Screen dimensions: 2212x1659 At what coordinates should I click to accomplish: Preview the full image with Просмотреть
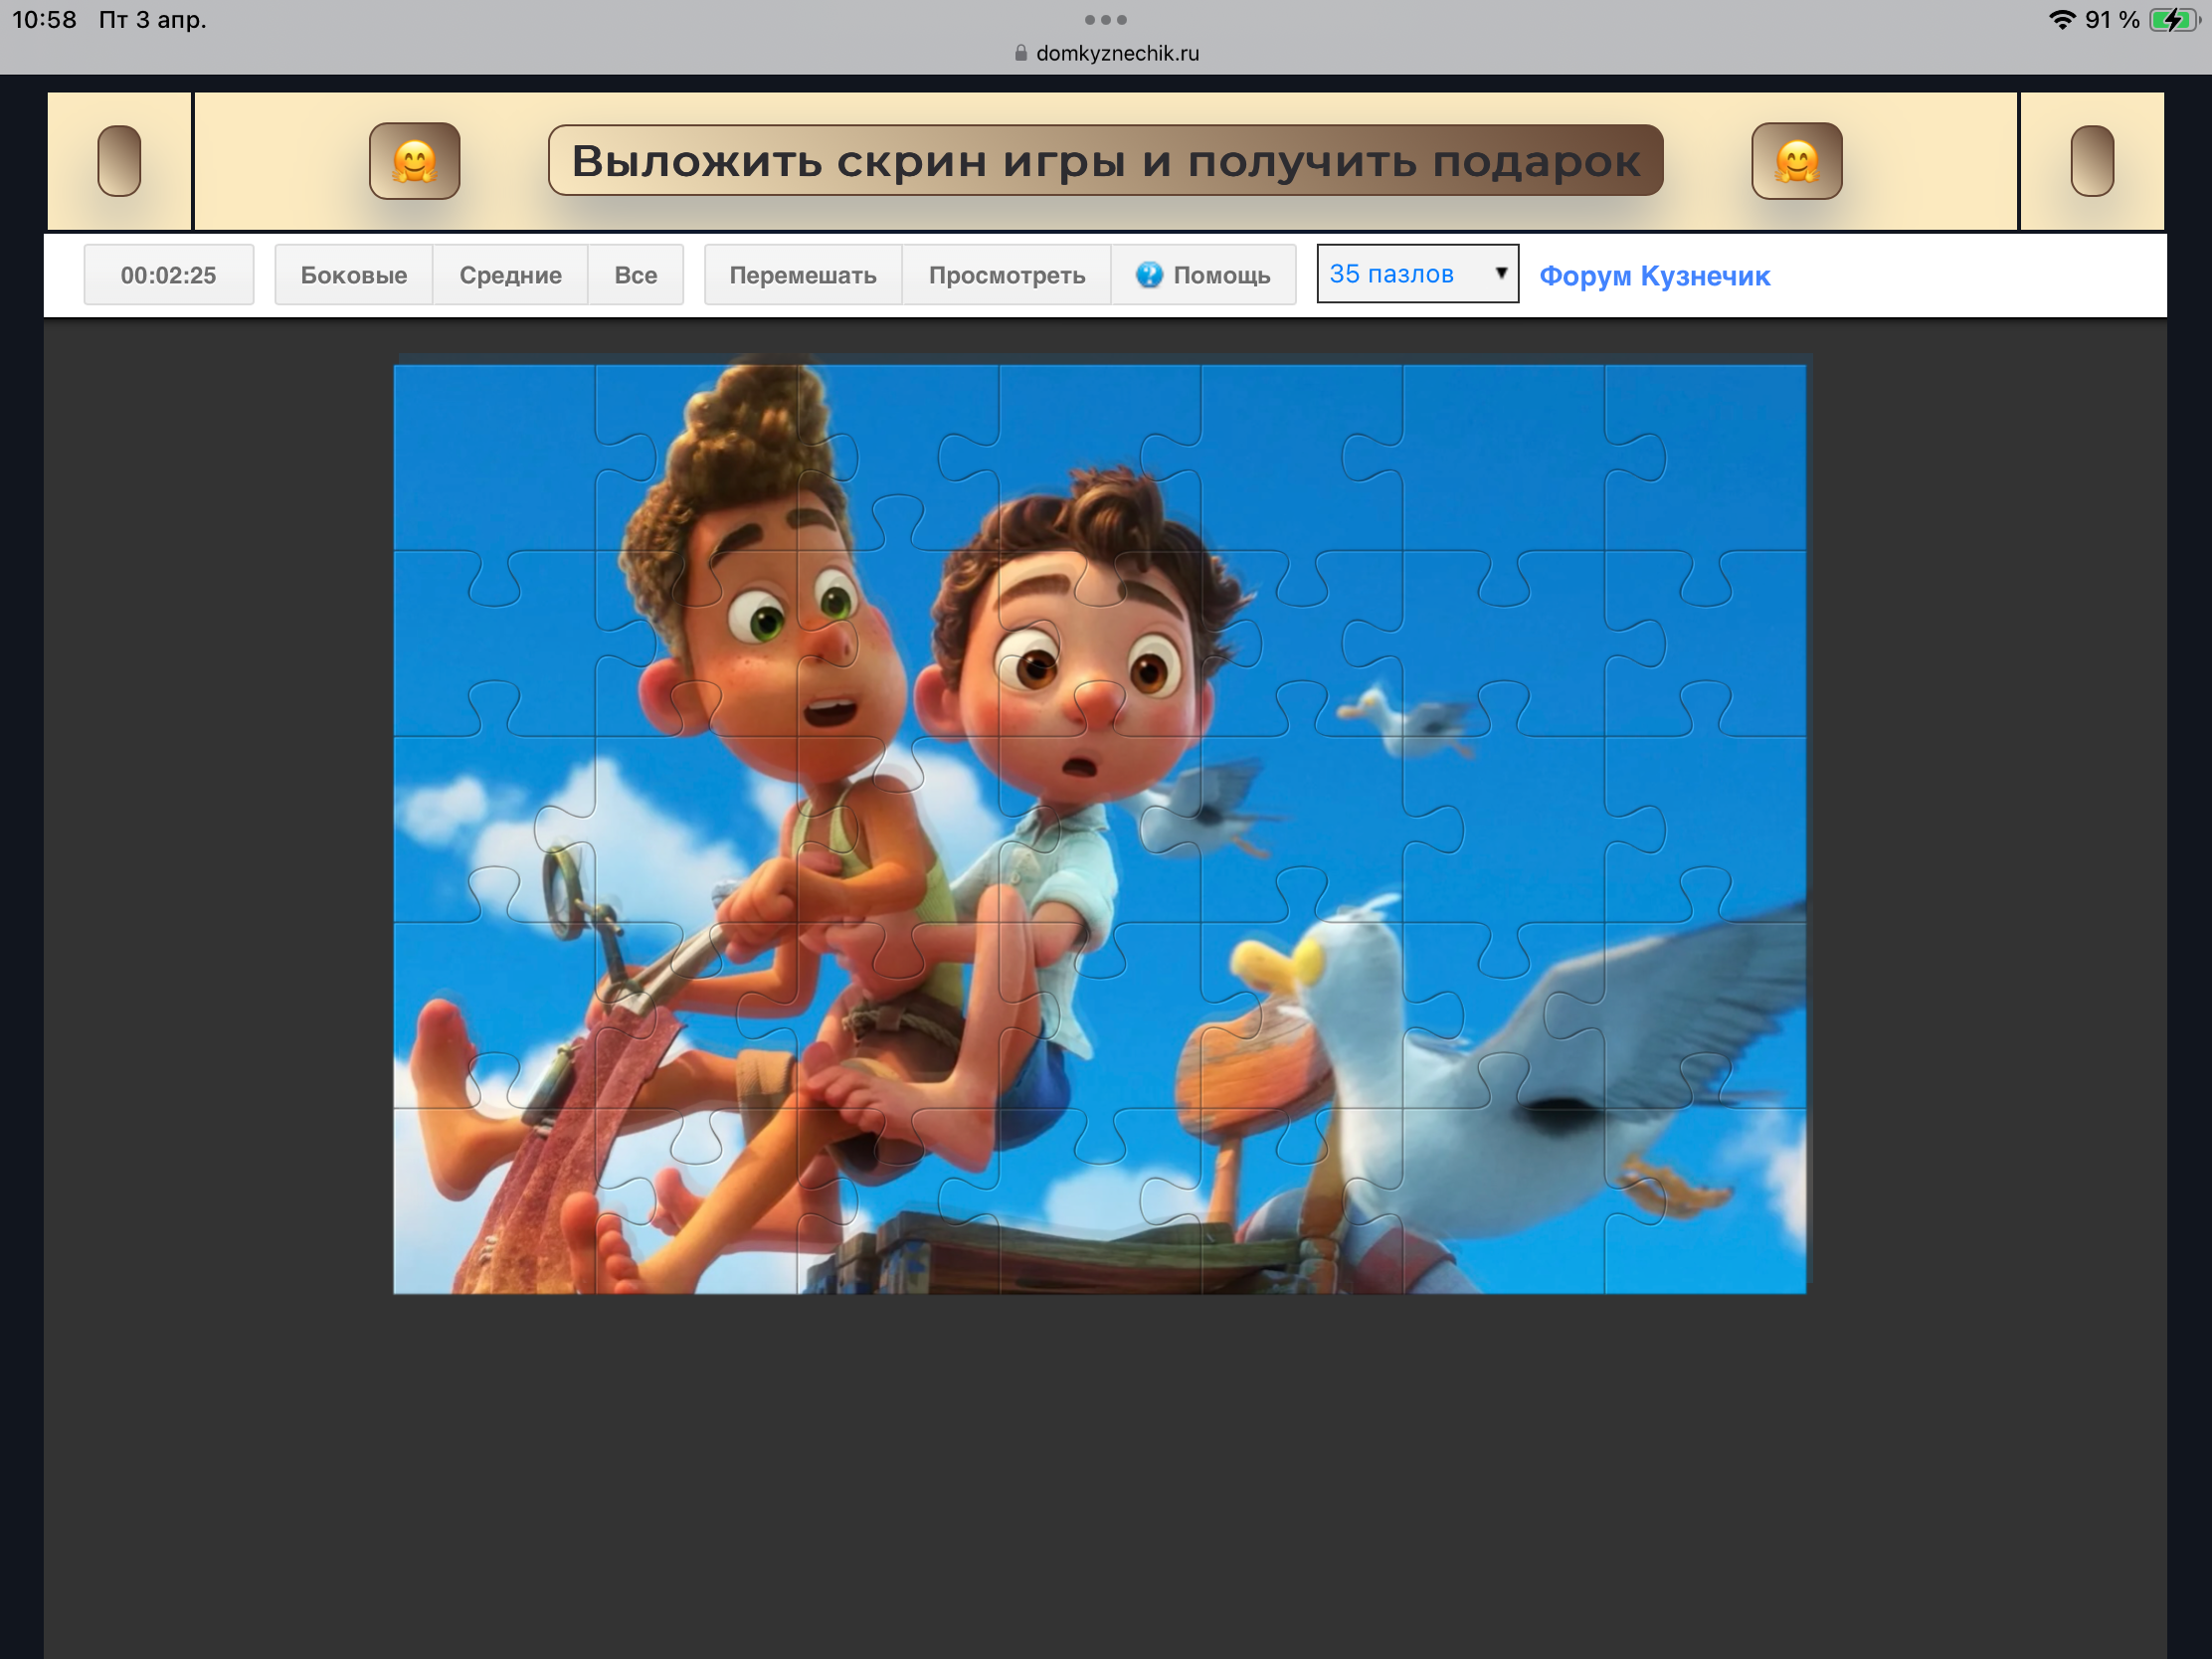coord(1006,275)
